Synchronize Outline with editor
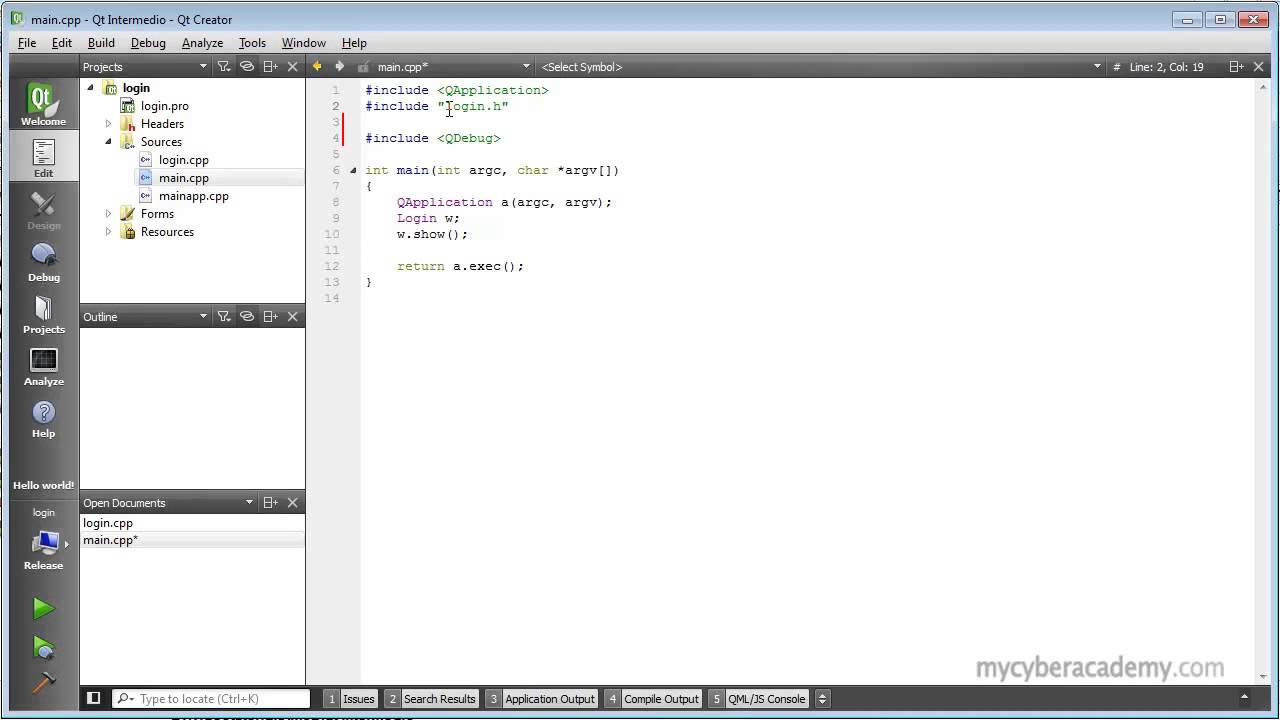The width and height of the screenshot is (1280, 720). coord(247,316)
